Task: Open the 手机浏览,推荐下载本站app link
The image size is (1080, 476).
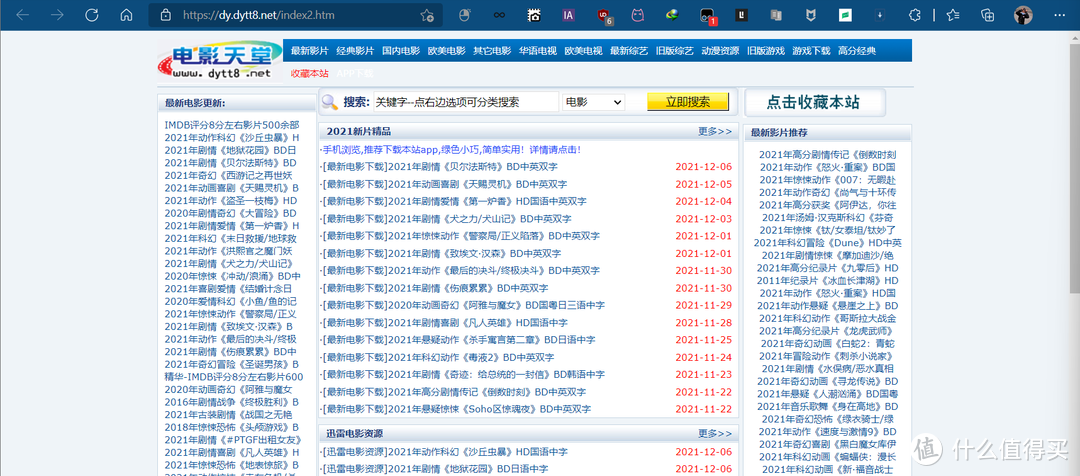Action: point(450,149)
